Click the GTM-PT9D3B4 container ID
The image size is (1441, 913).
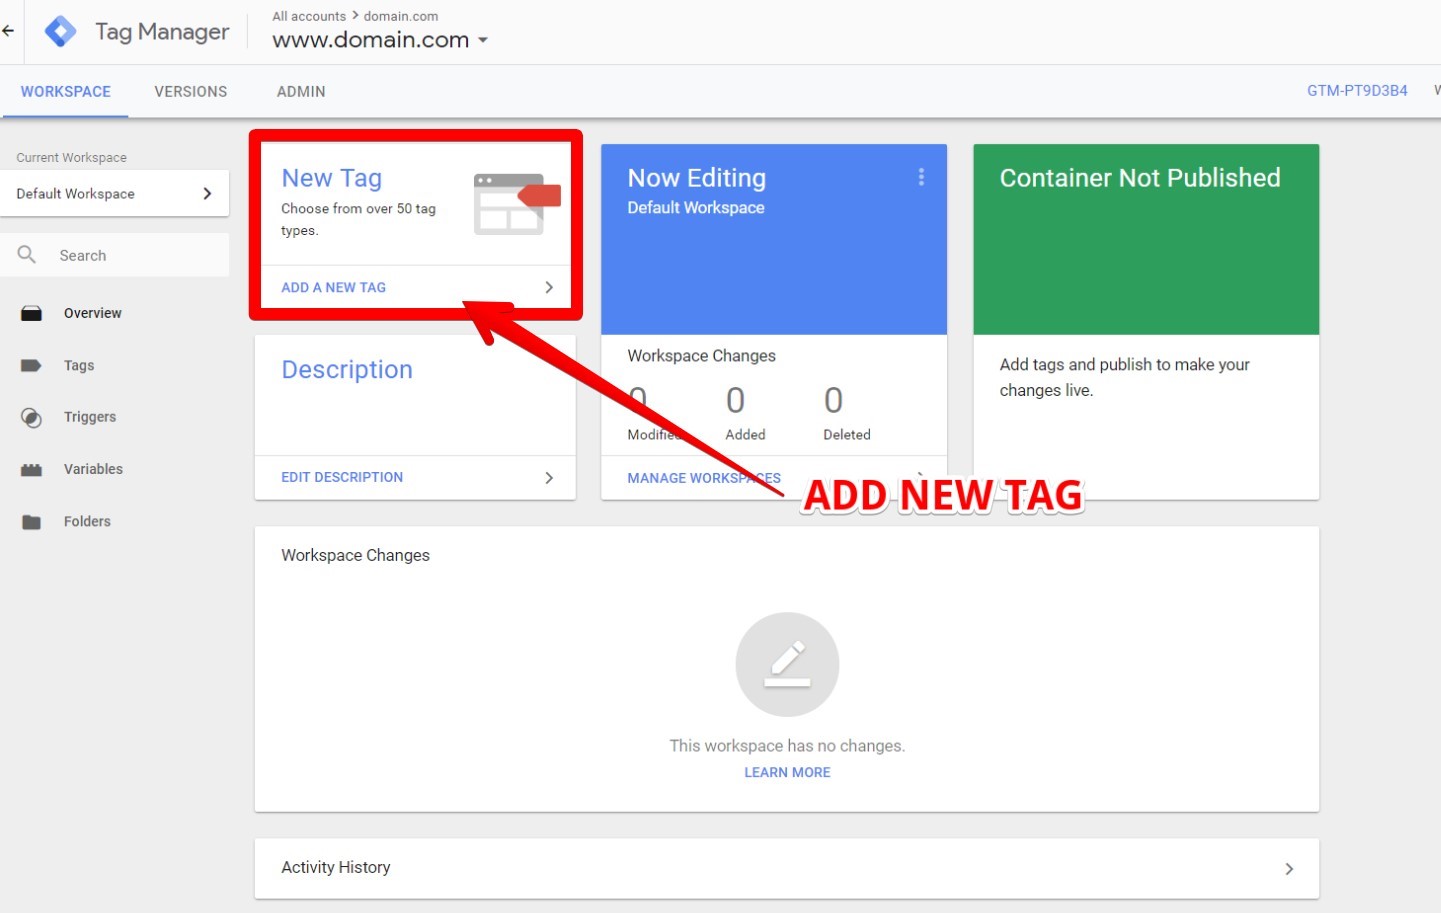pos(1357,91)
